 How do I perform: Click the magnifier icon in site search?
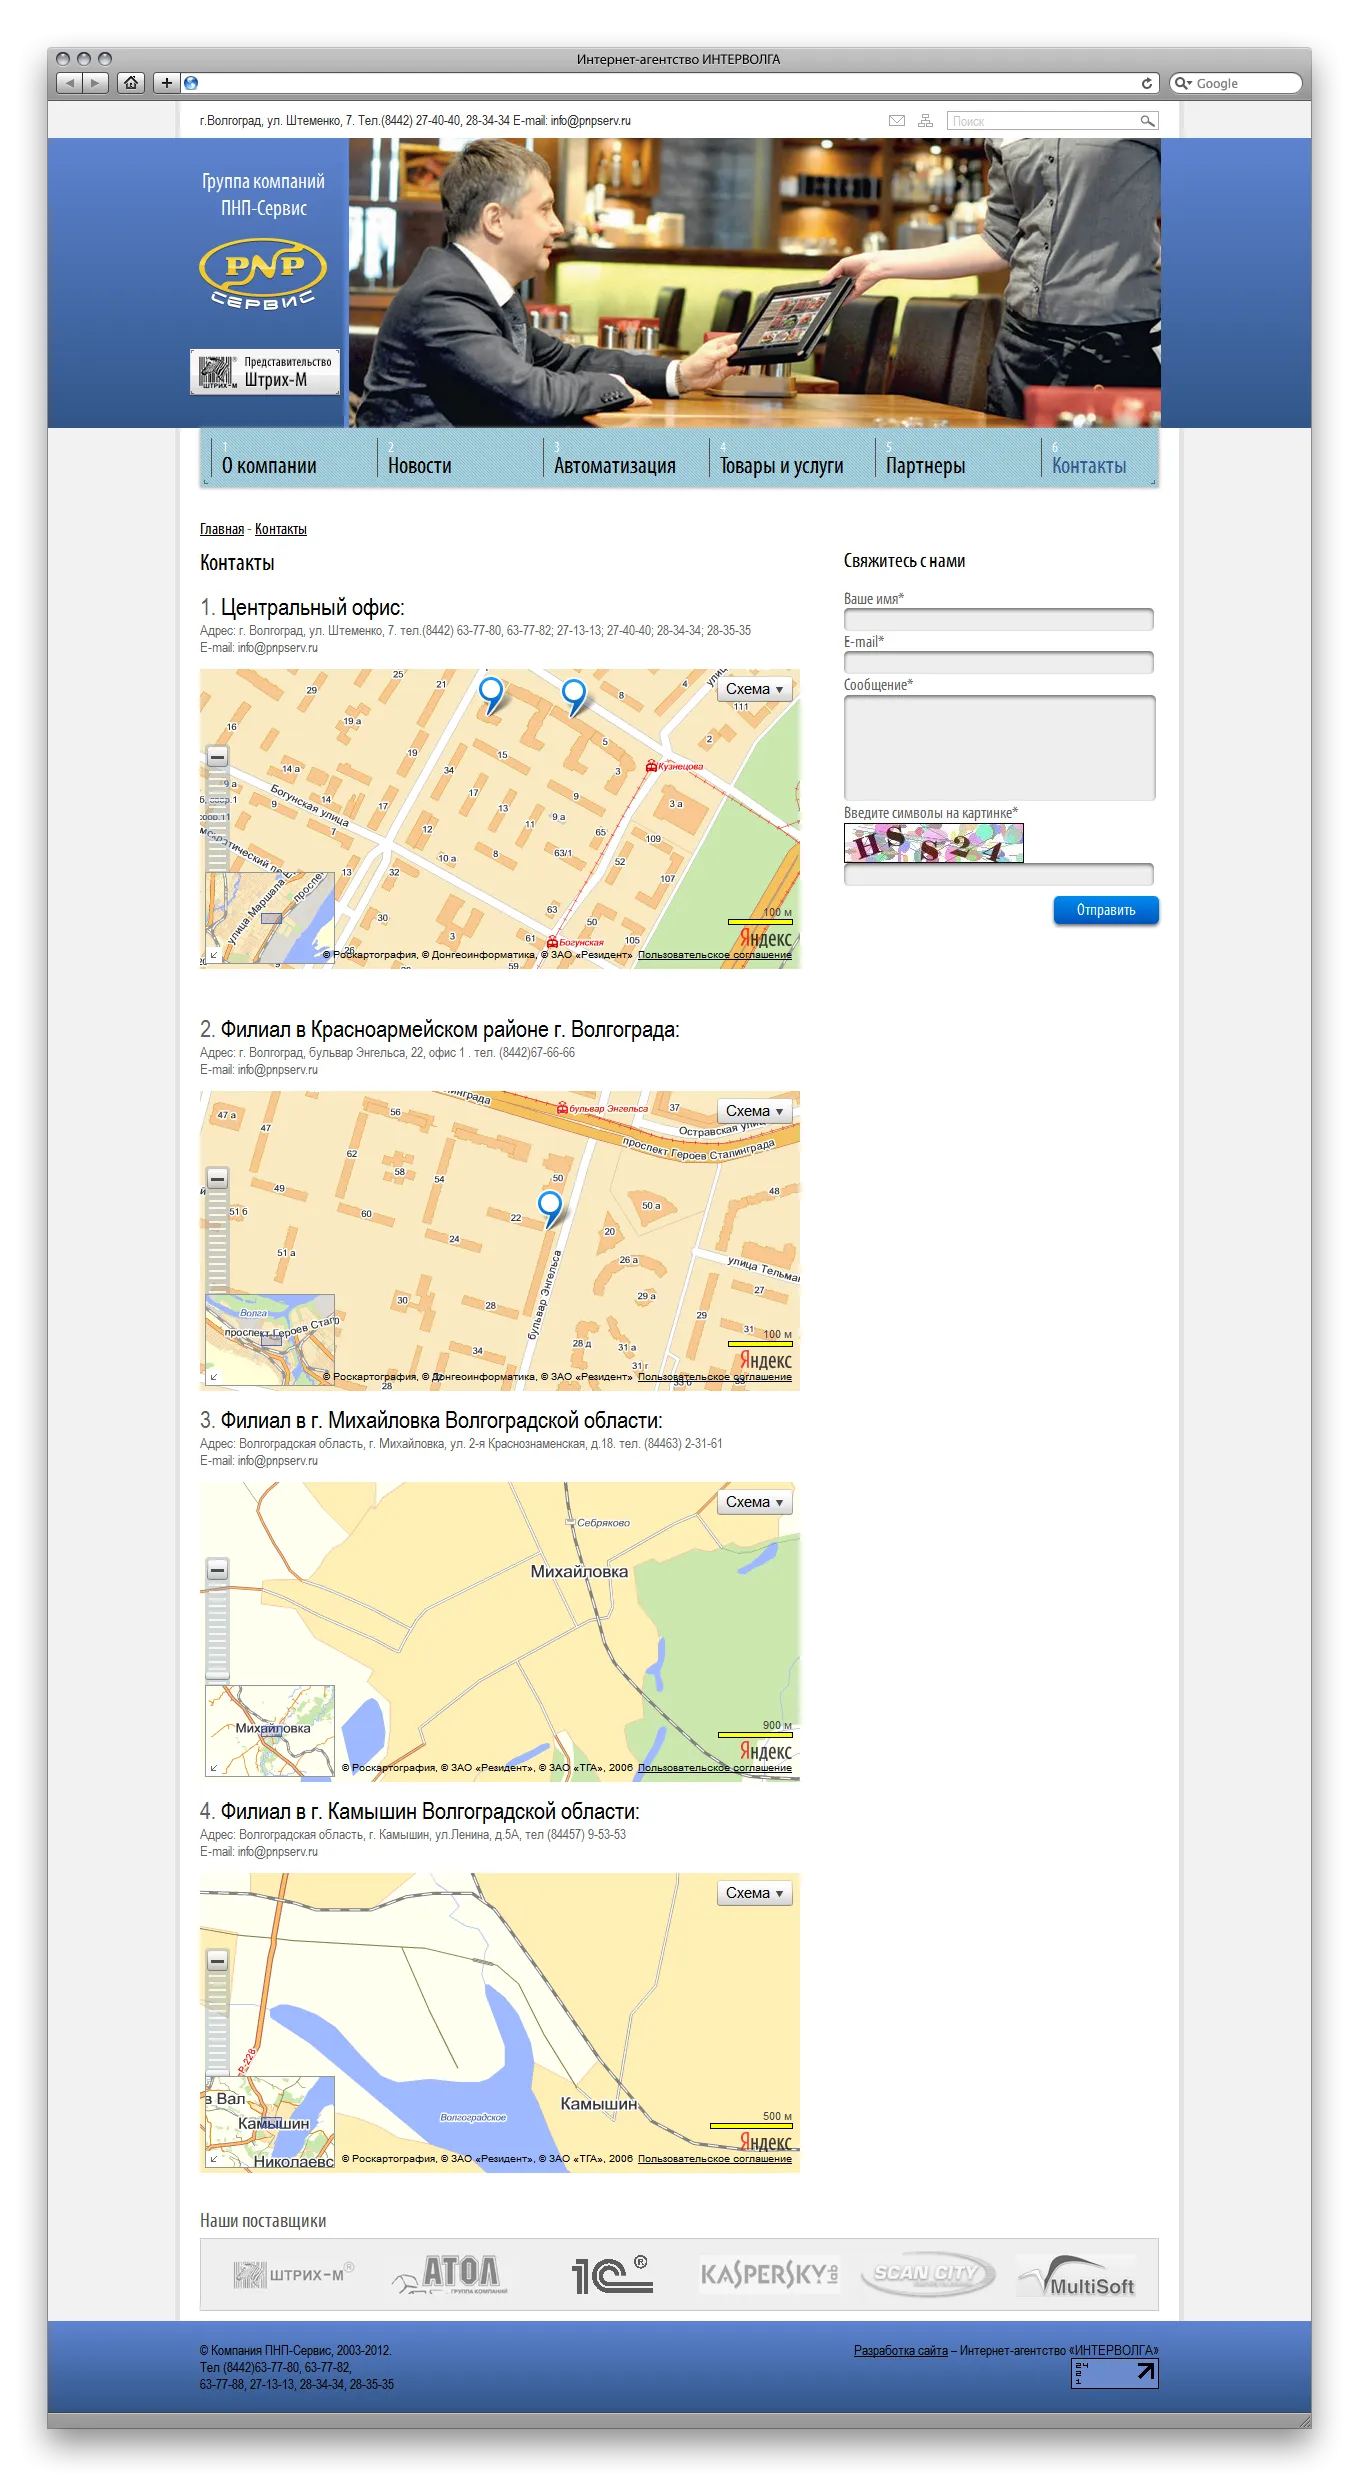(1147, 121)
